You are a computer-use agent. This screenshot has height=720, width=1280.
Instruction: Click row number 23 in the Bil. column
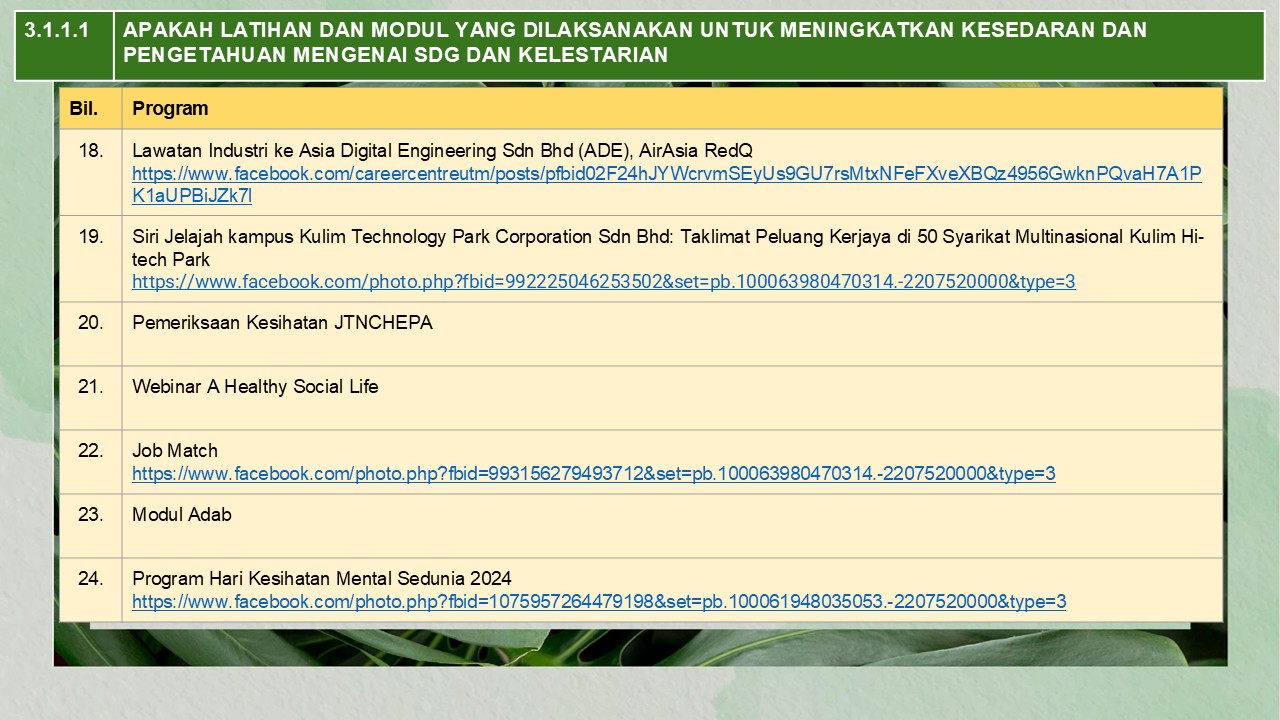click(x=91, y=515)
